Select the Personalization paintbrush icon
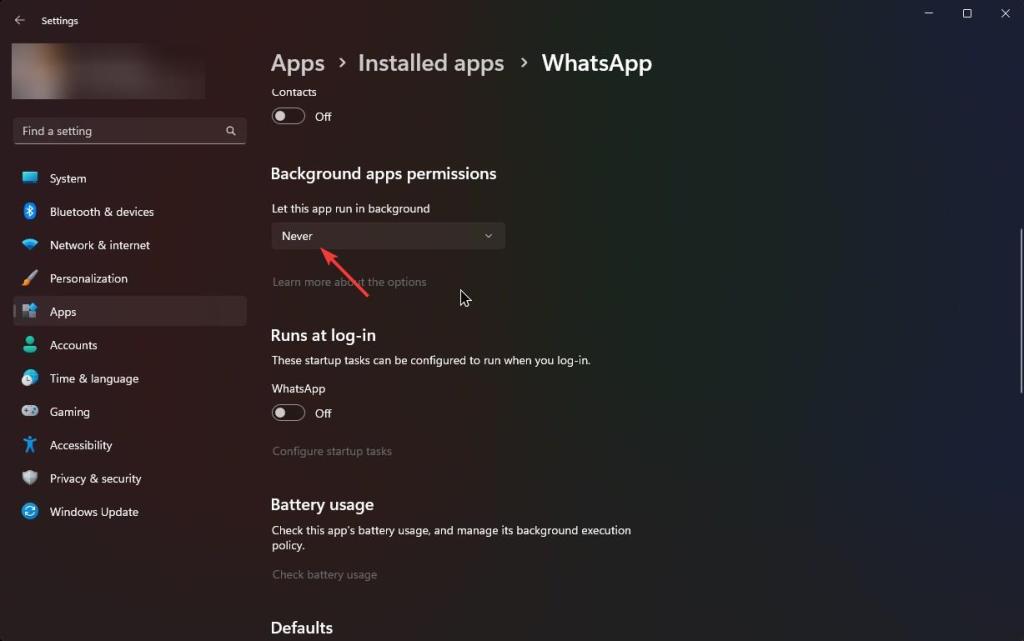Screen dimensions: 1024x641 point(30,278)
